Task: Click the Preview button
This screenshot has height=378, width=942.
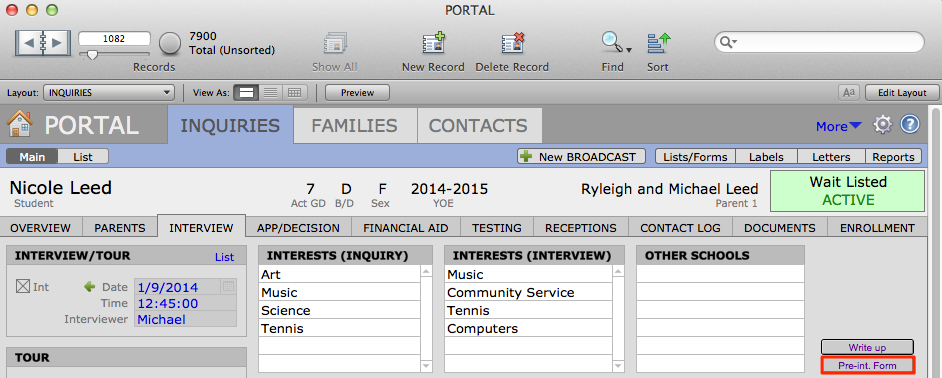Action: pos(357,93)
